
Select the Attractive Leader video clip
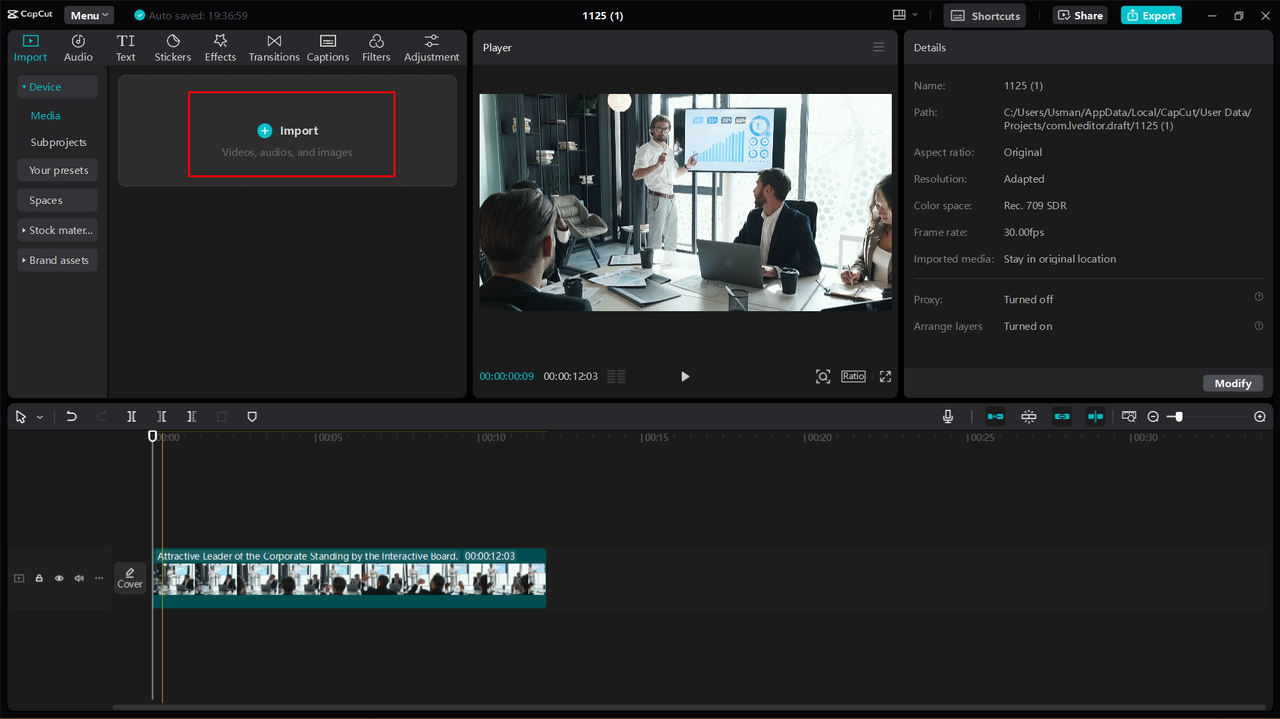point(349,578)
